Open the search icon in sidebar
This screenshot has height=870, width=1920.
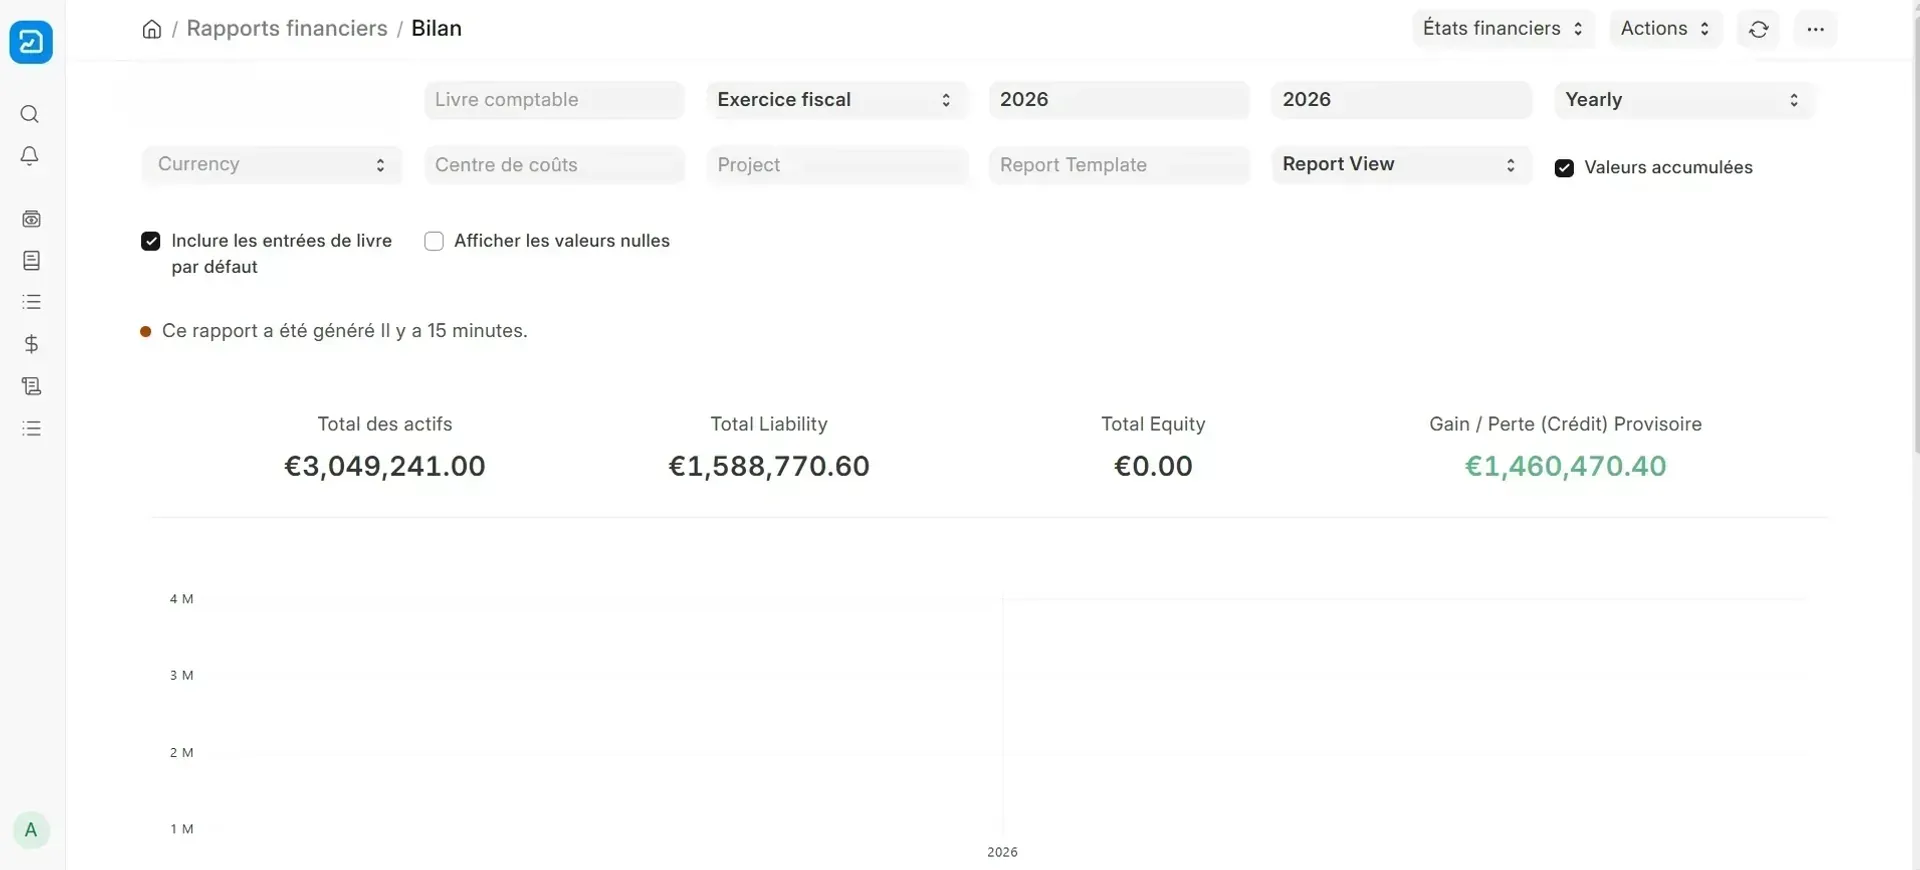coord(30,114)
